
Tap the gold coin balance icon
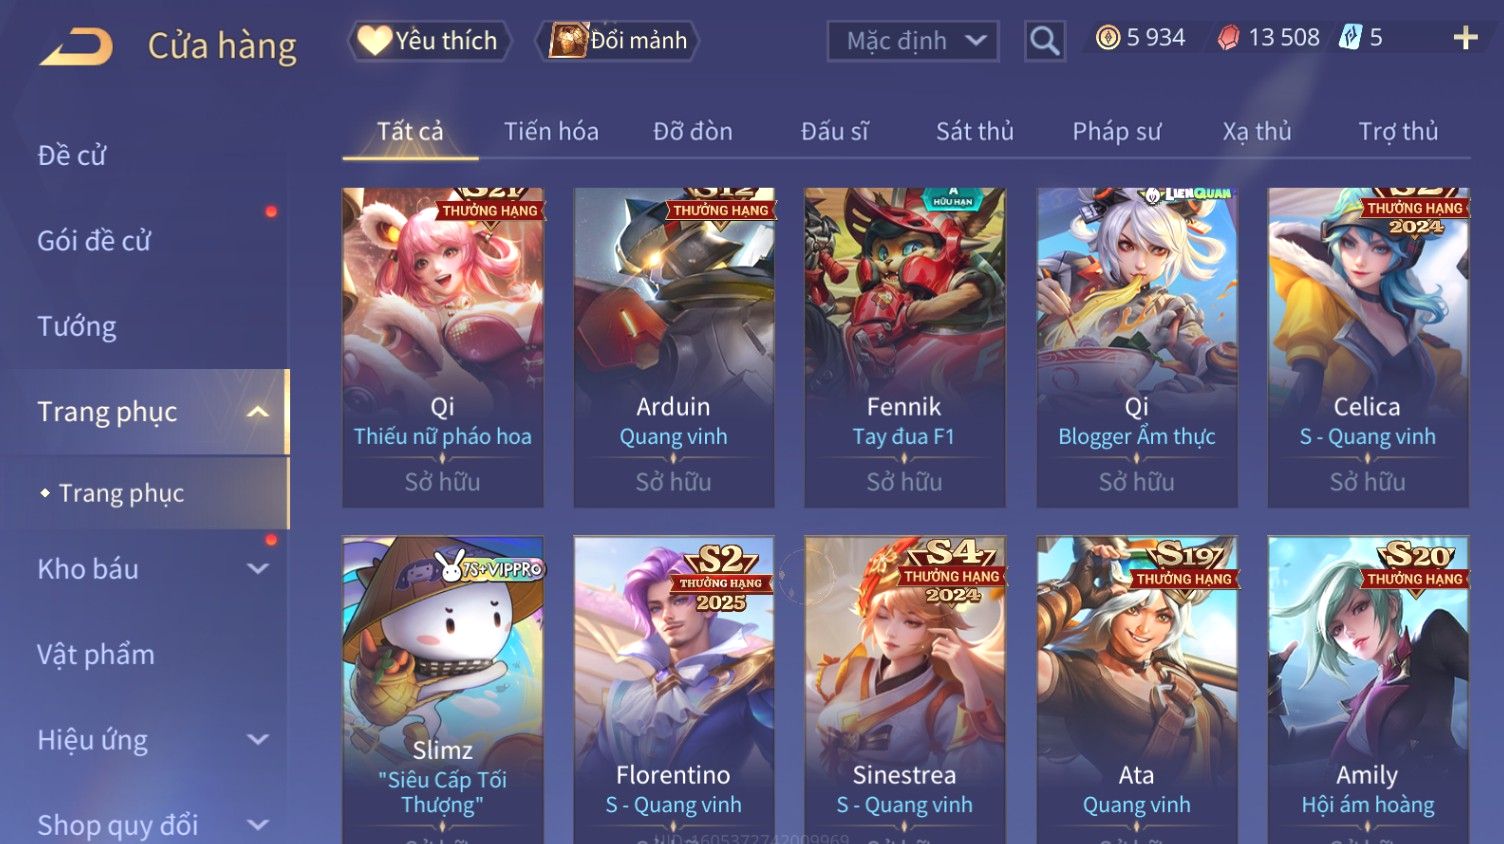(1107, 38)
